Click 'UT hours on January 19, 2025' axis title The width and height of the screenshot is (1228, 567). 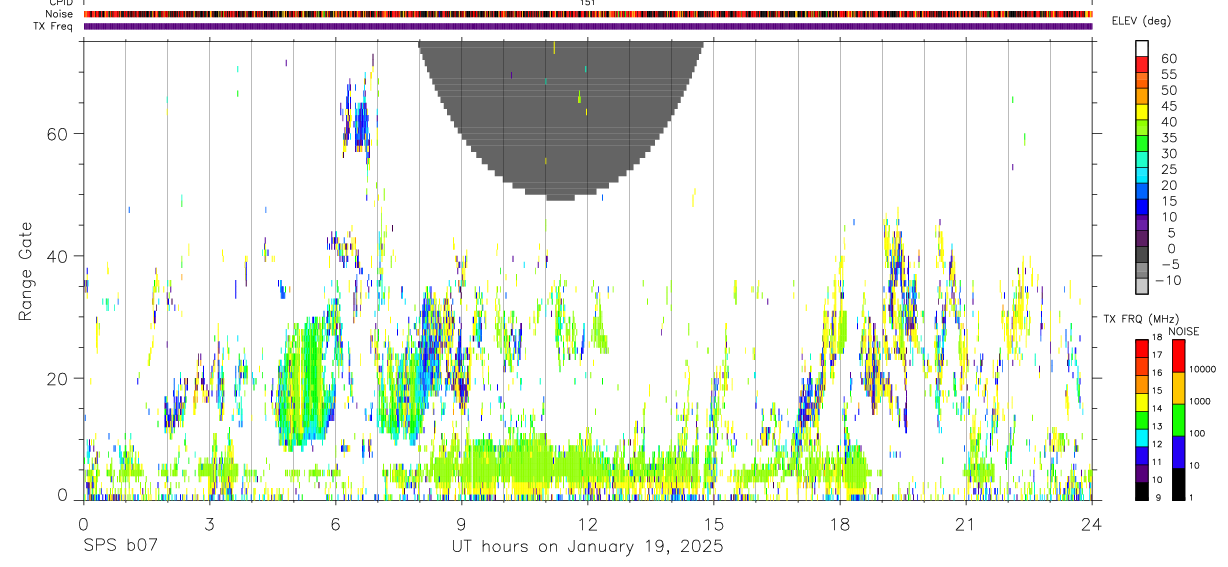pos(587,547)
